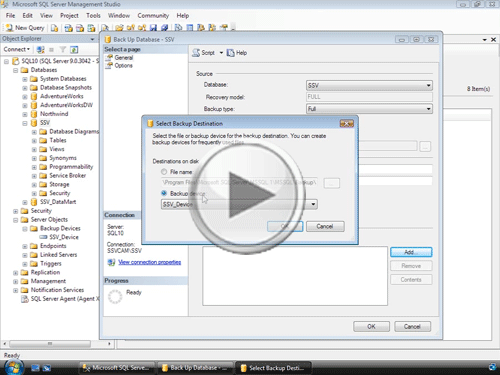Click the SQL Server Agent icon
This screenshot has width=500, height=375.
click(25, 299)
